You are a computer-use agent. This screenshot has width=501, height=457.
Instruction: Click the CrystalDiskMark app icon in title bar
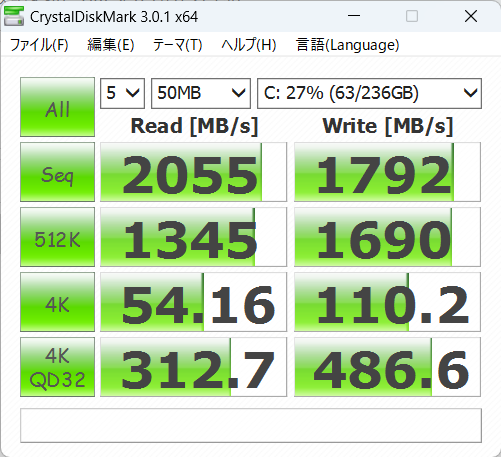click(x=14, y=16)
